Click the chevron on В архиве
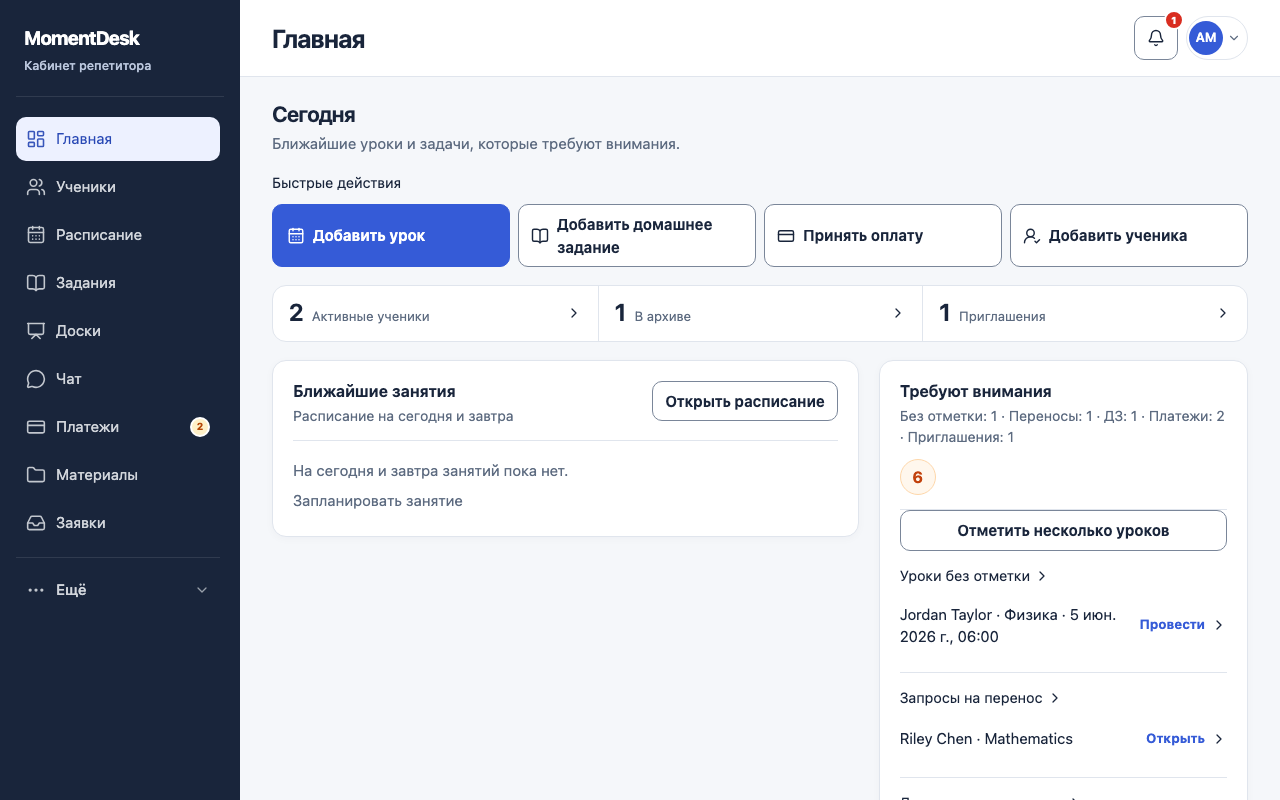The height and width of the screenshot is (800, 1280). [x=898, y=313]
